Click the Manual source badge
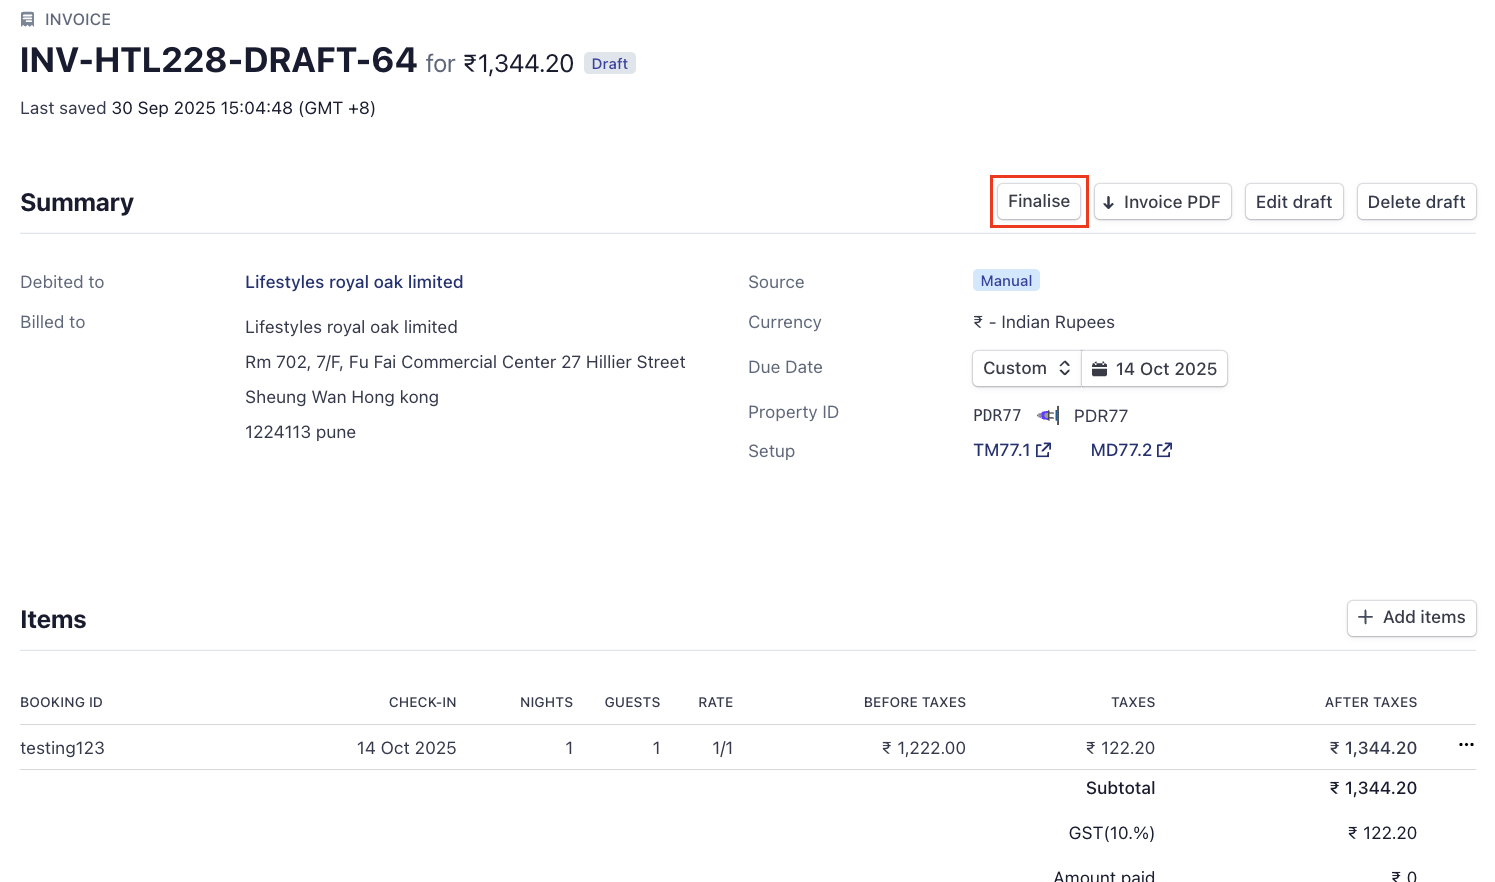The image size is (1495, 882). (x=1005, y=281)
